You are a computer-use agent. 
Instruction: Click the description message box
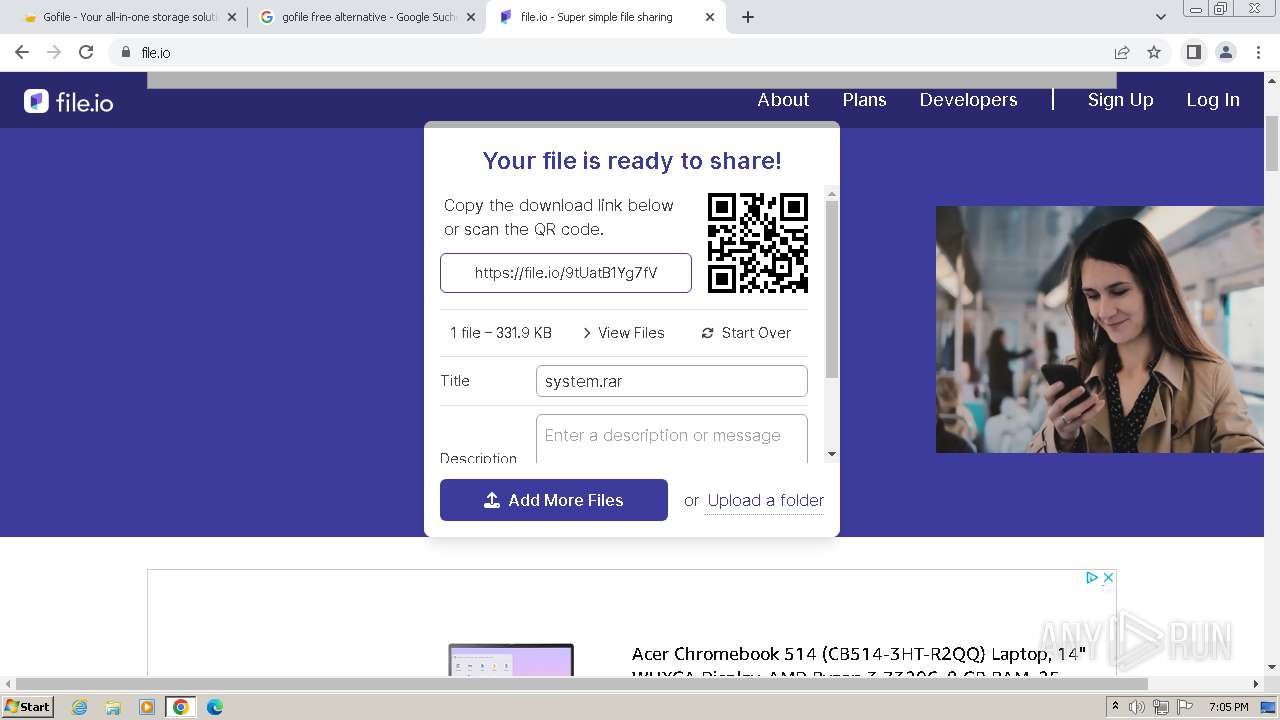(x=672, y=439)
